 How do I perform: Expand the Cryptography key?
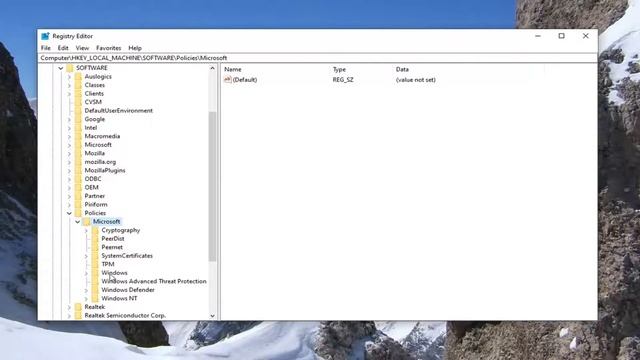pyautogui.click(x=86, y=230)
